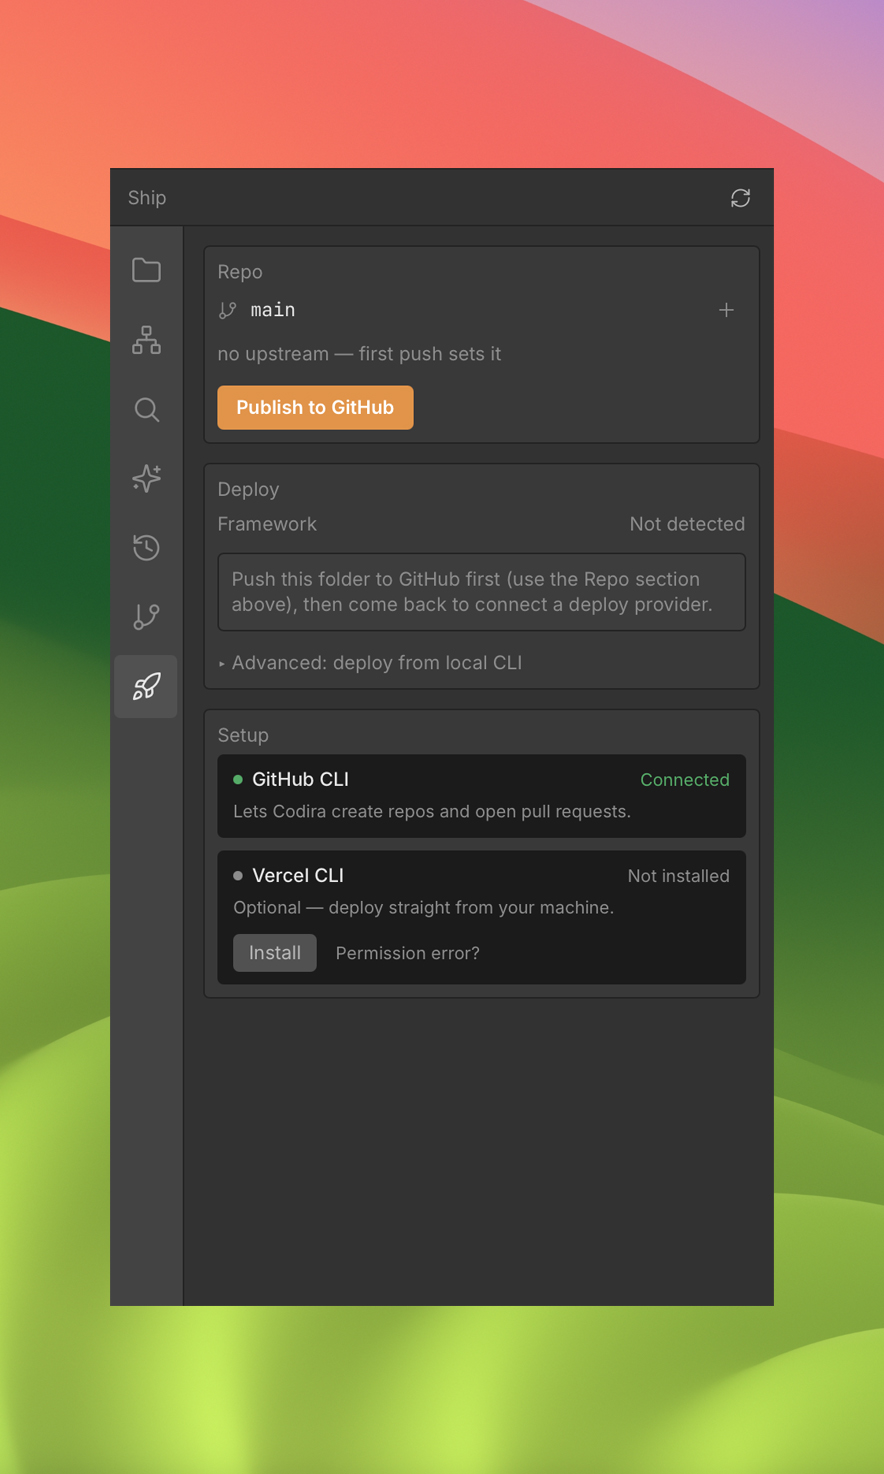
Task: Click the GitHub CLI row title
Action: point(300,779)
